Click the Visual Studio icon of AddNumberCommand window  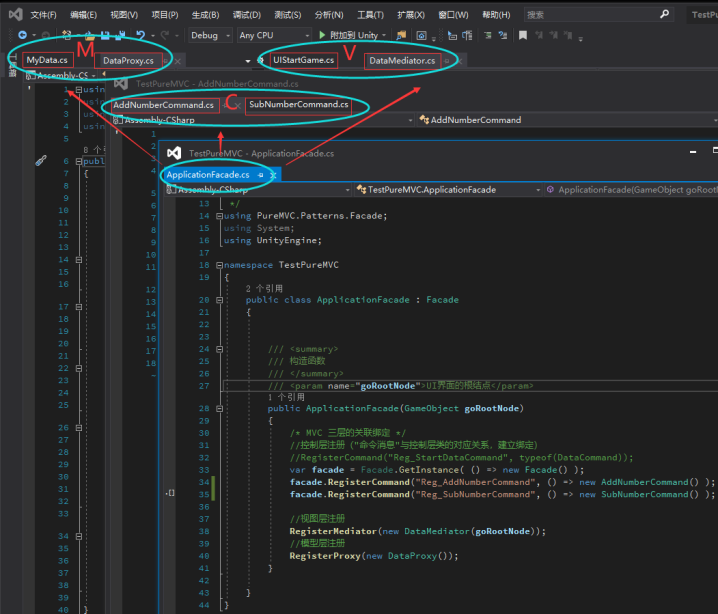(x=121, y=84)
